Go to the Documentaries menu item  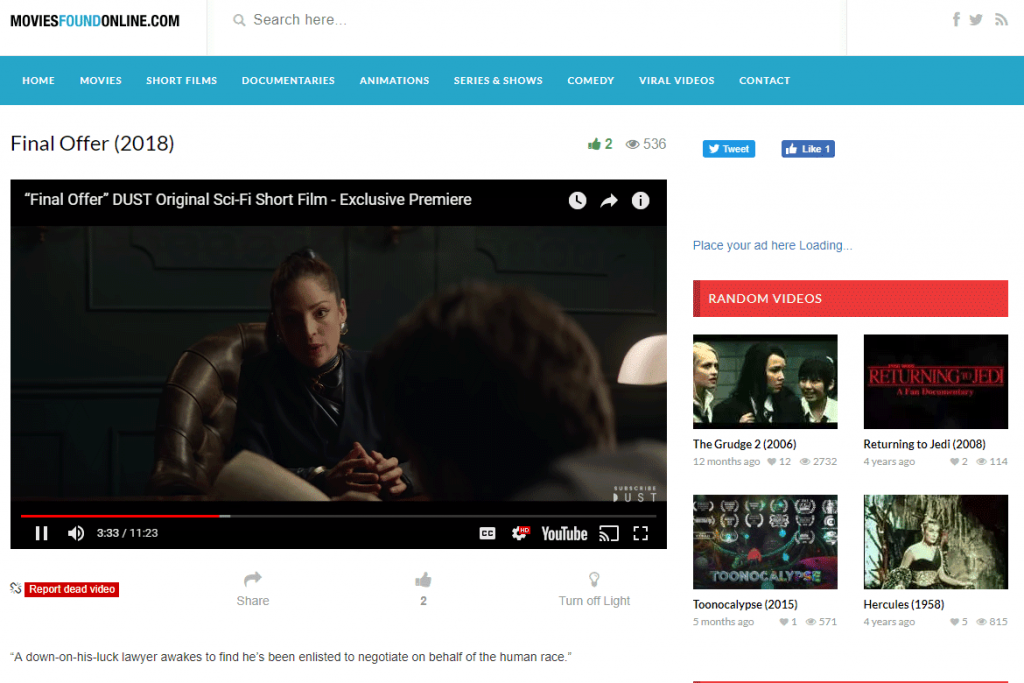[x=288, y=81]
